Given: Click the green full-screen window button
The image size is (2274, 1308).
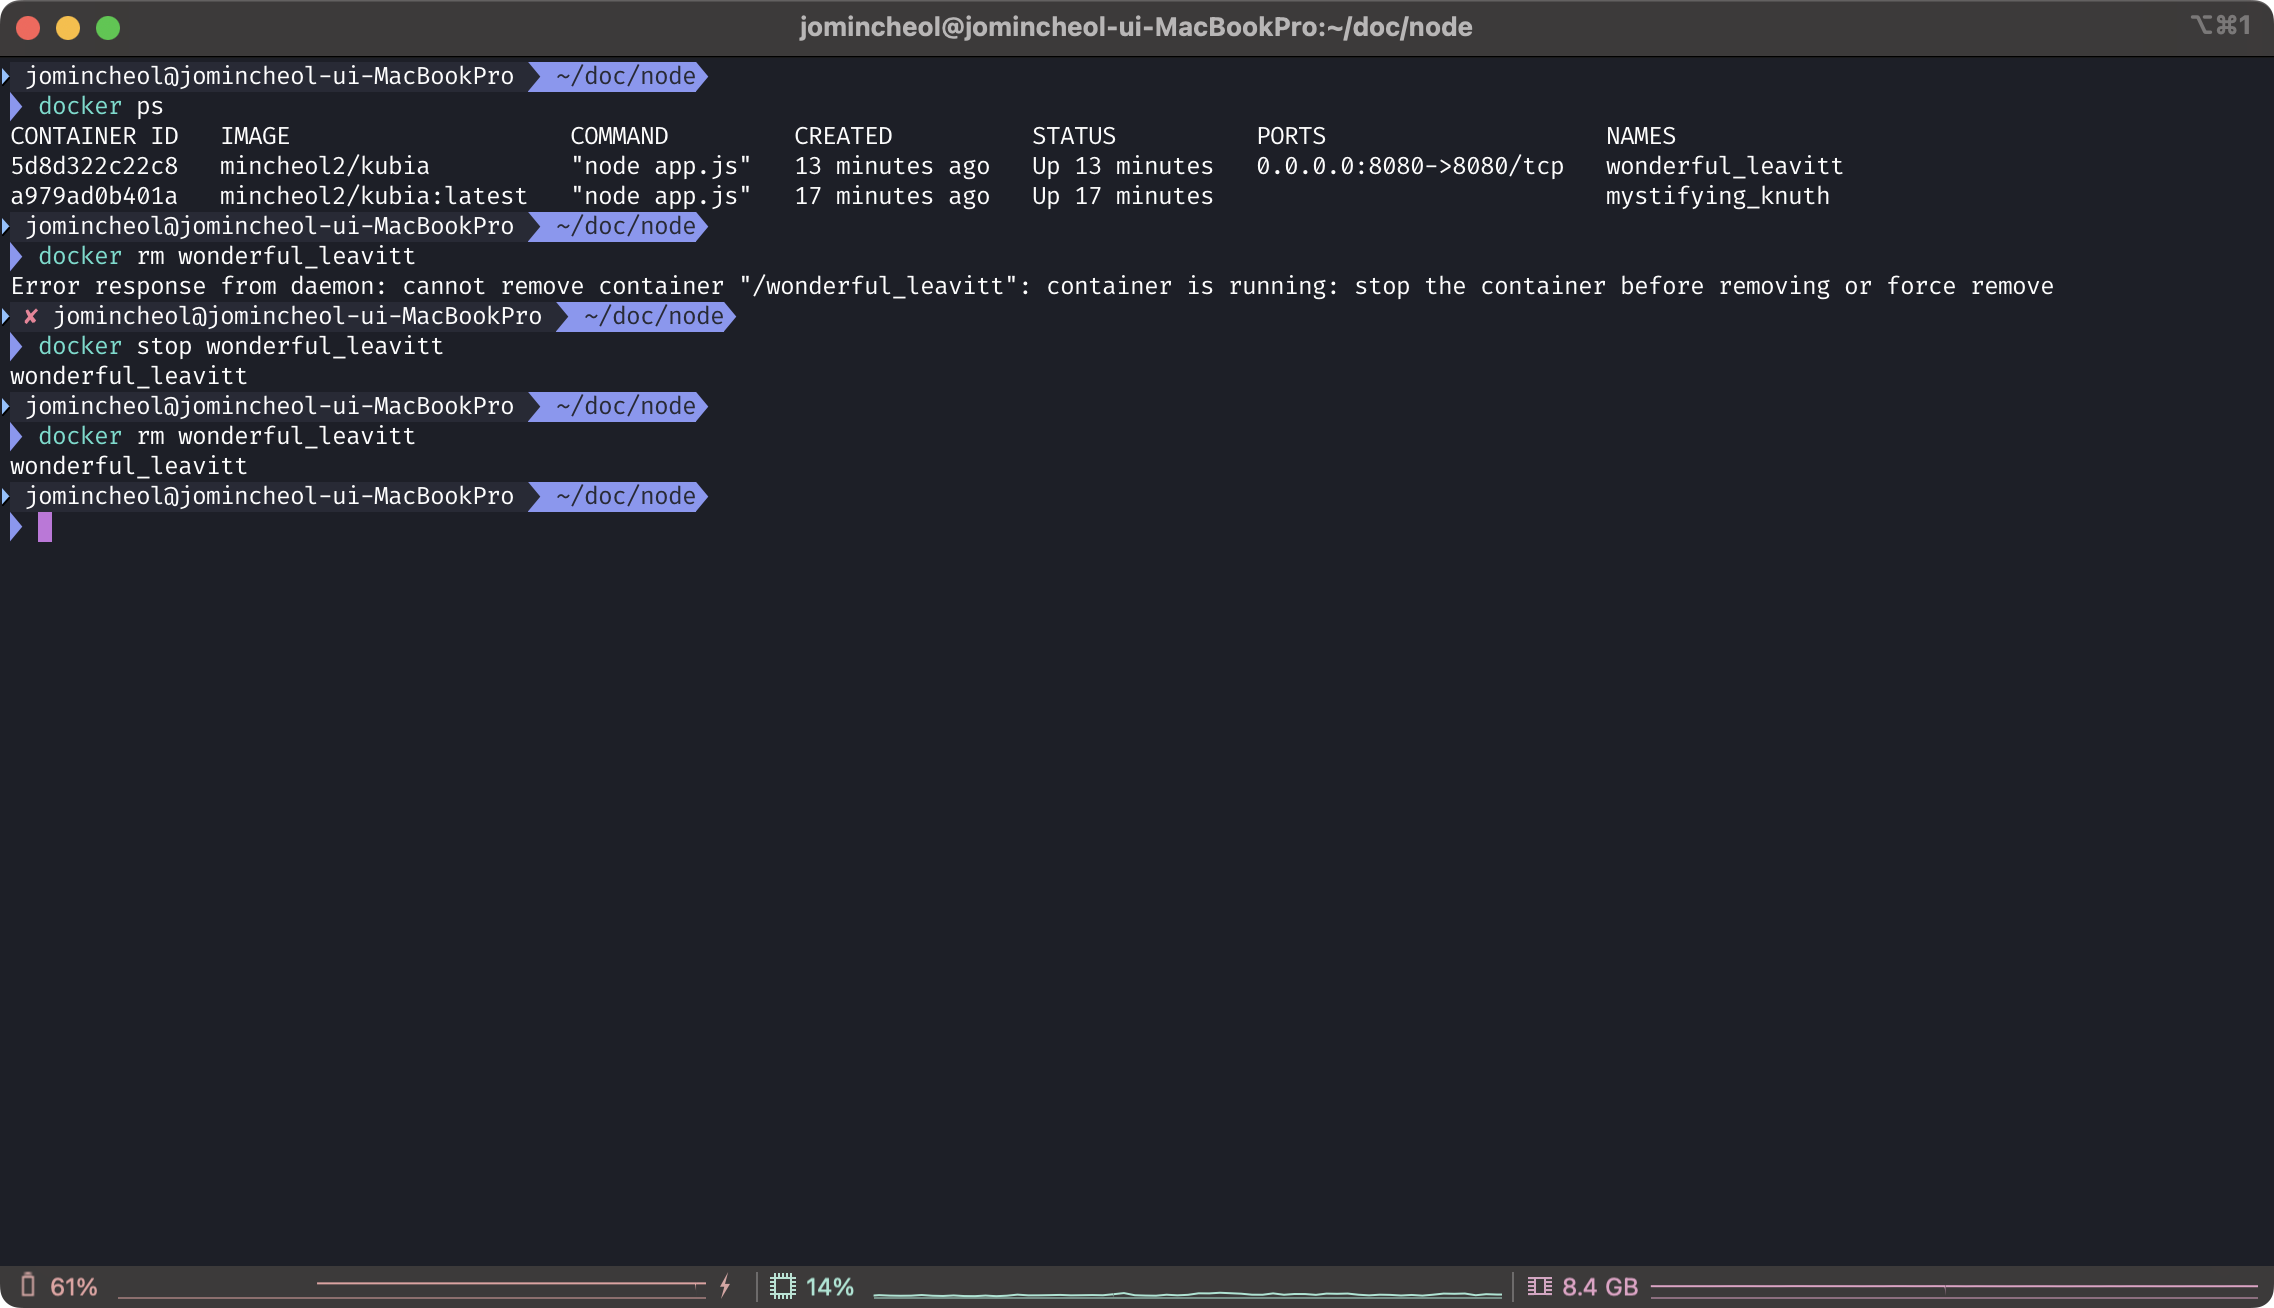Looking at the screenshot, I should click(x=108, y=28).
